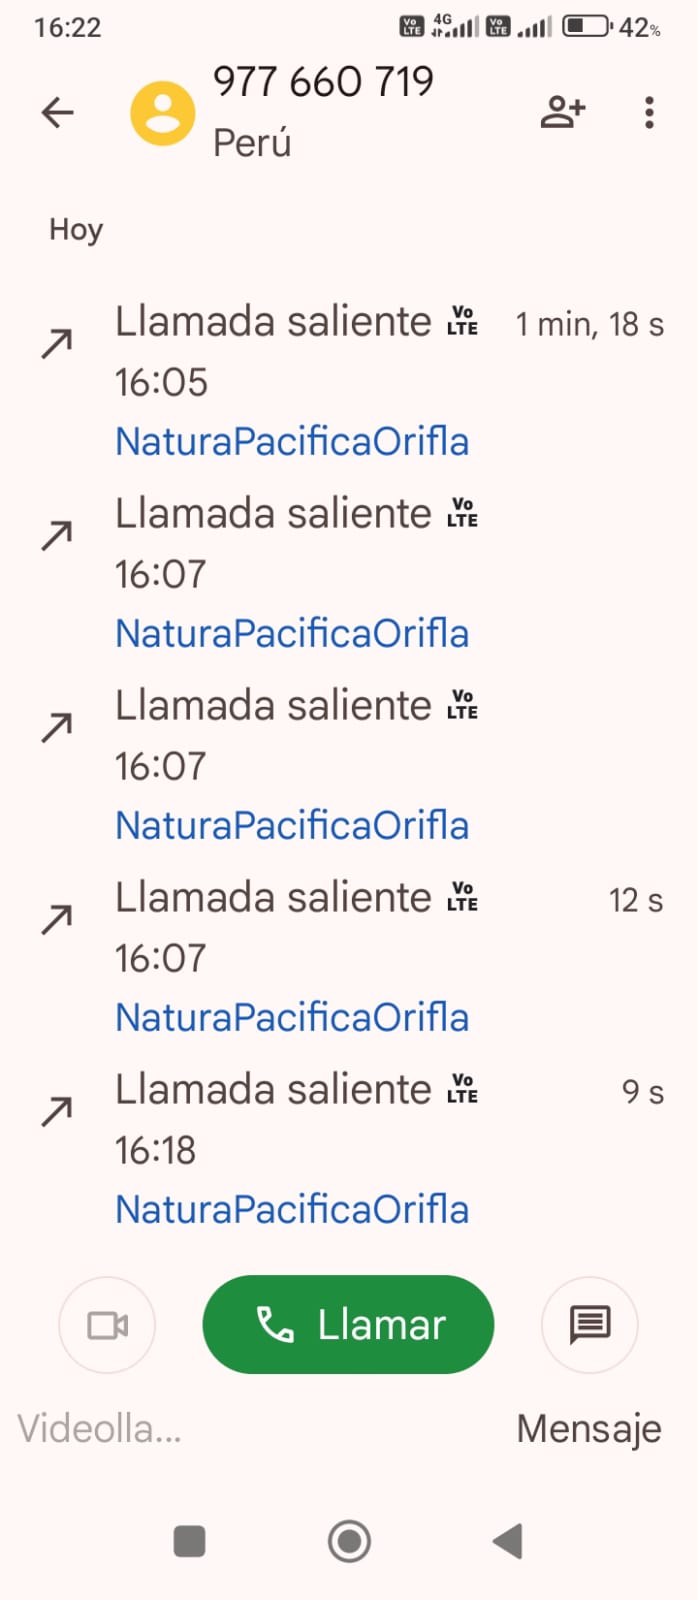Tap the Android back triangle button
Image resolution: width=698 pixels, height=1600 pixels.
click(508, 1541)
